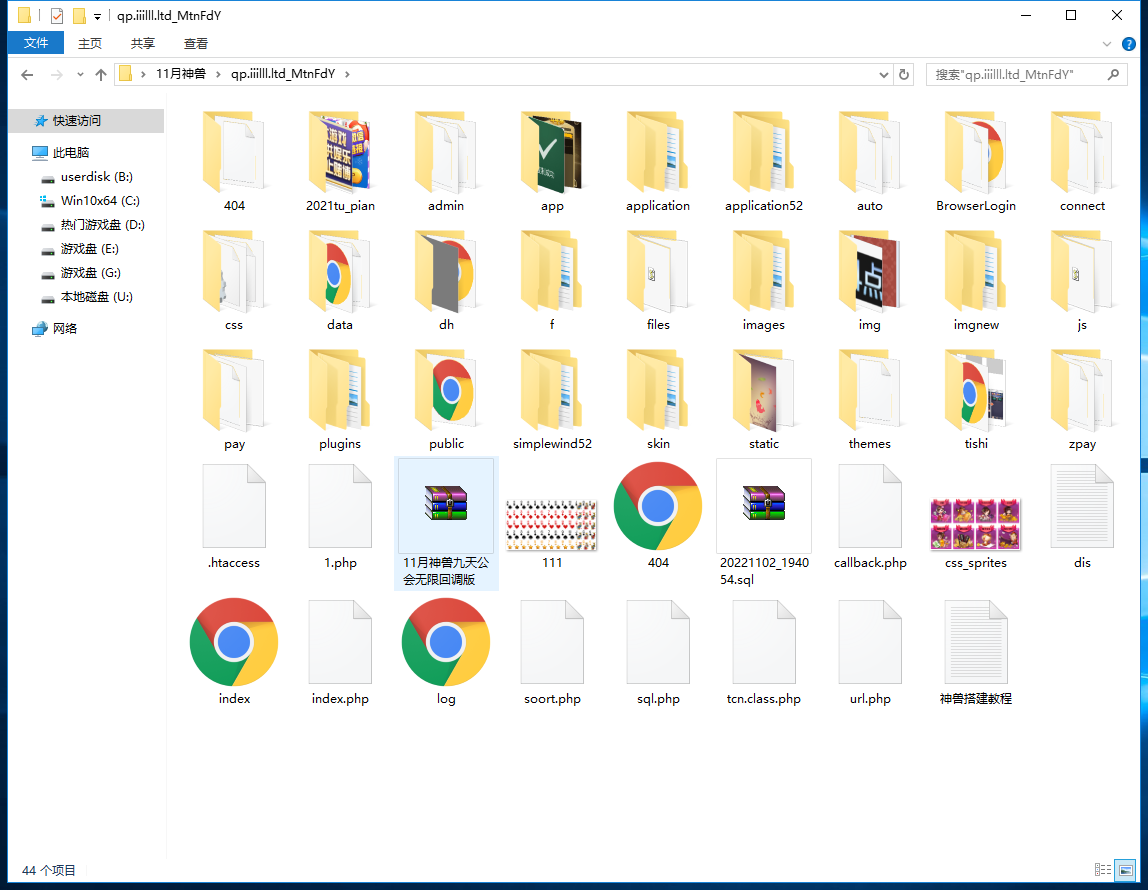Expand the ribbon with chevron arrow
The width and height of the screenshot is (1148, 890).
pyautogui.click(x=1107, y=44)
